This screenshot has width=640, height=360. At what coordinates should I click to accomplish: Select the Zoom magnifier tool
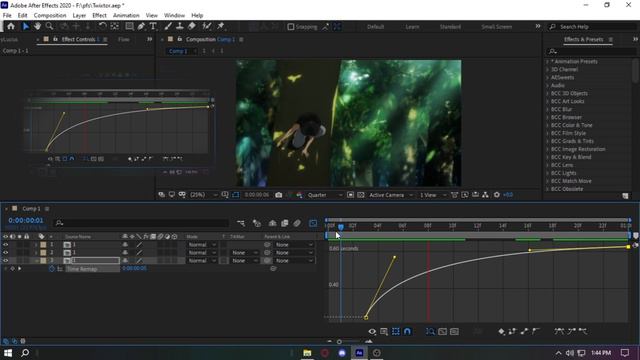(49, 26)
